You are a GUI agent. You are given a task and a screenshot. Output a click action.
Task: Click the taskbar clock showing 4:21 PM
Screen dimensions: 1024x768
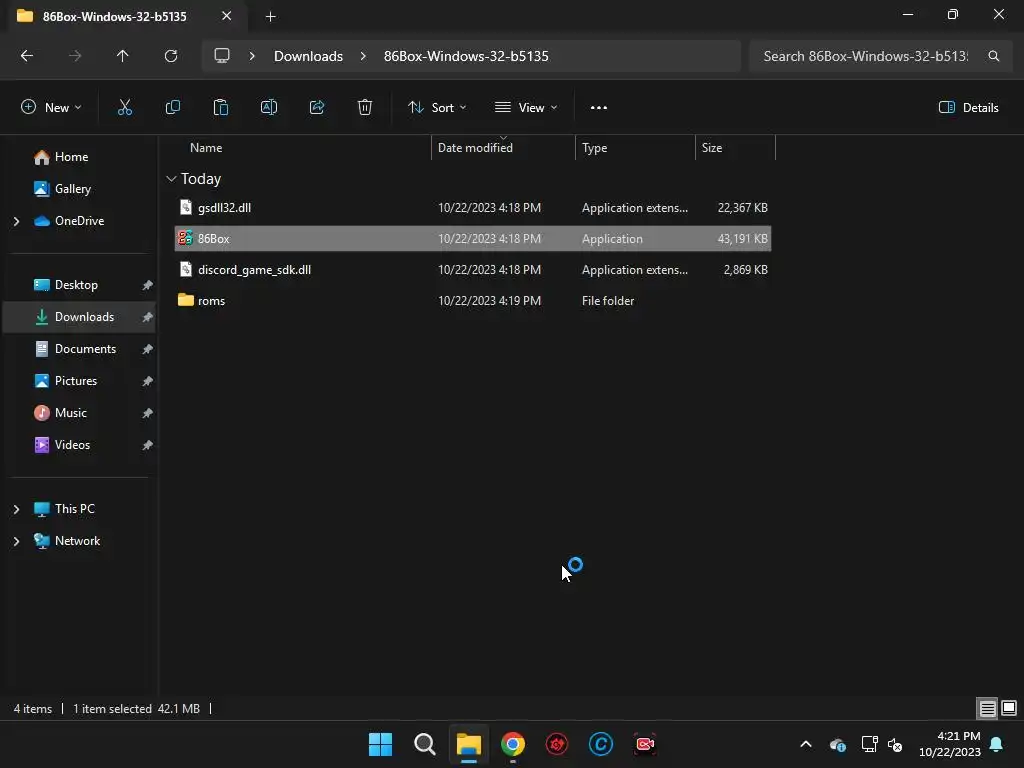pyautogui.click(x=950, y=744)
